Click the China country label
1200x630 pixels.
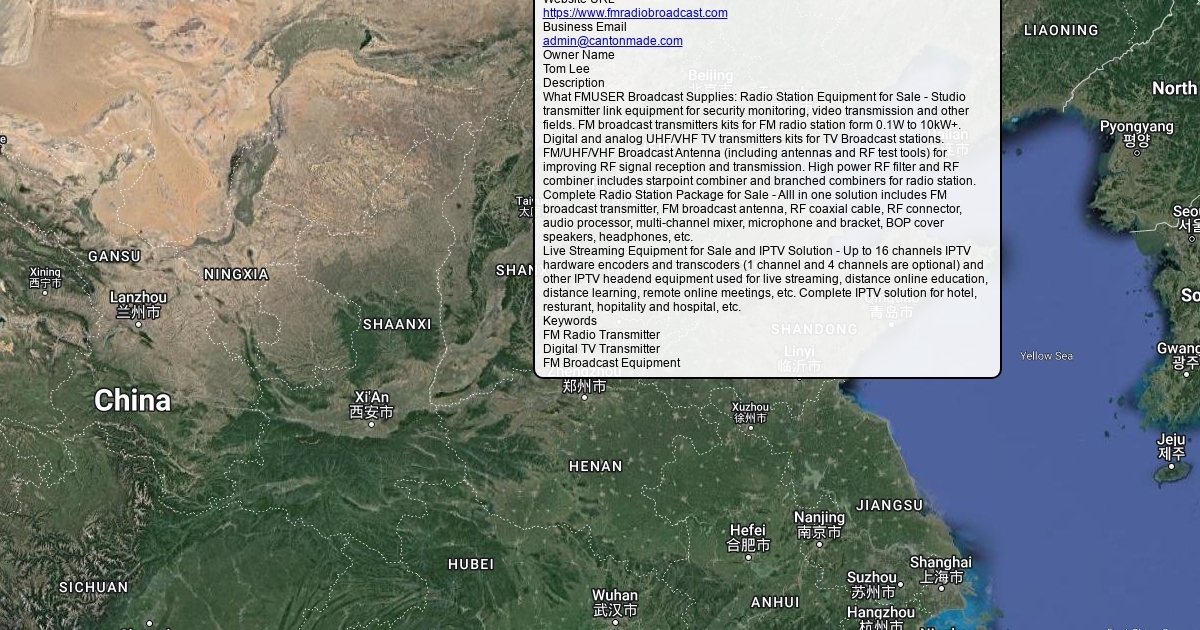point(132,401)
